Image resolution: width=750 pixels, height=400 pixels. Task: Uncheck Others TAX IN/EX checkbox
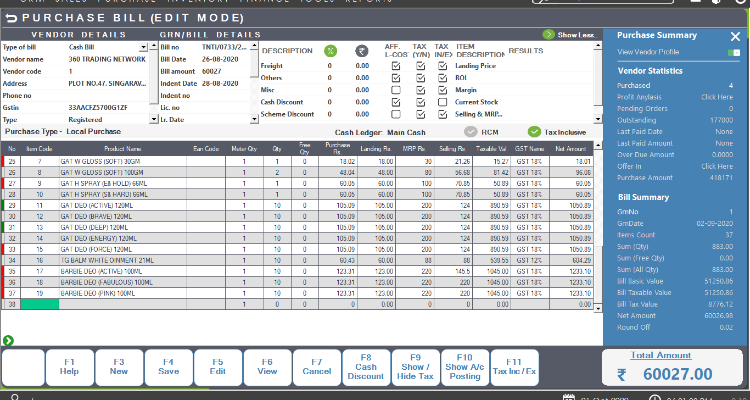[443, 78]
